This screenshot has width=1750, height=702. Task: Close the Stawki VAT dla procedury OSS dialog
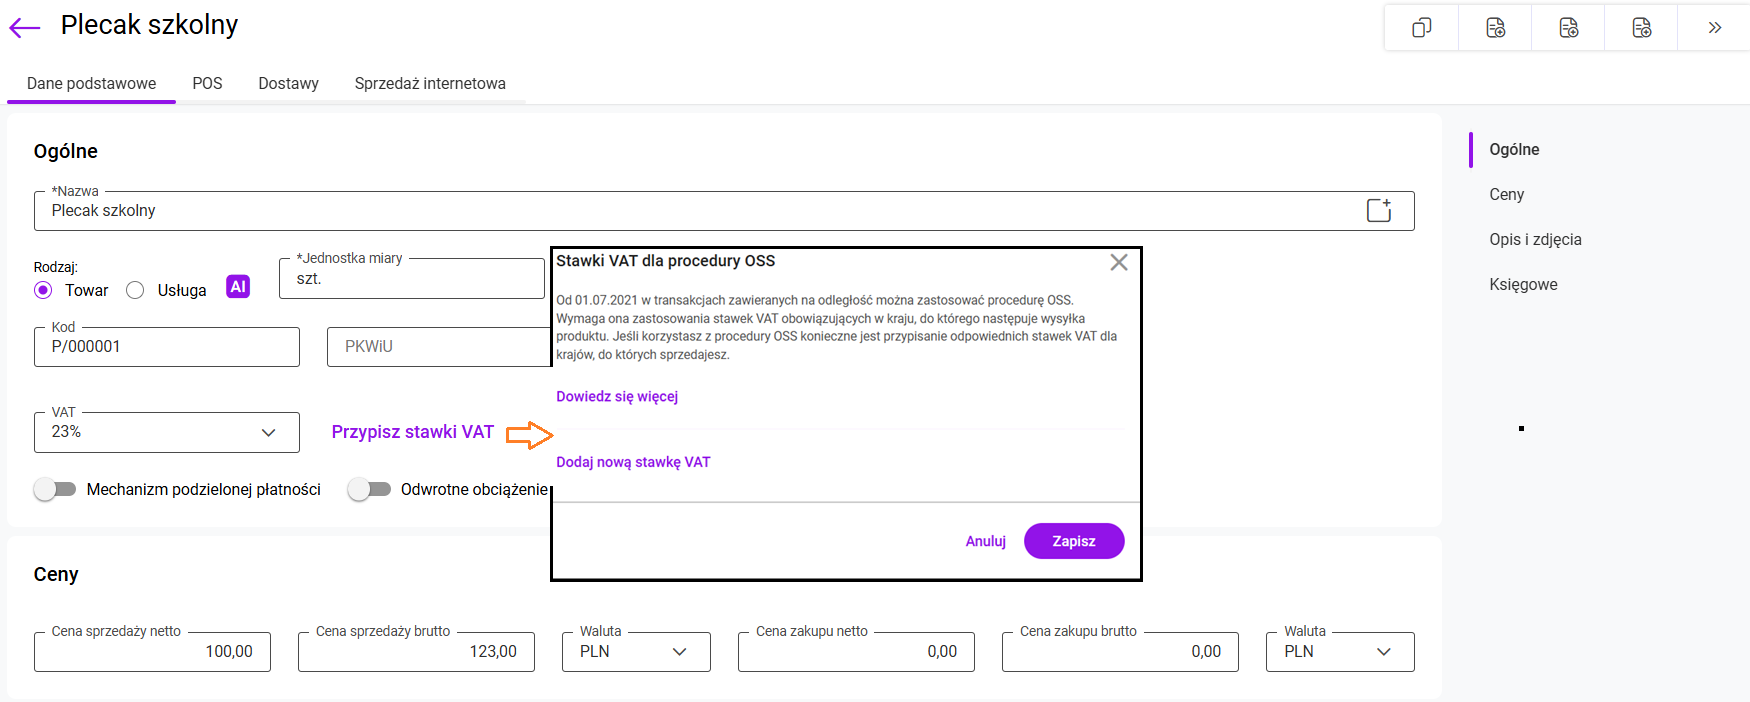[1118, 262]
